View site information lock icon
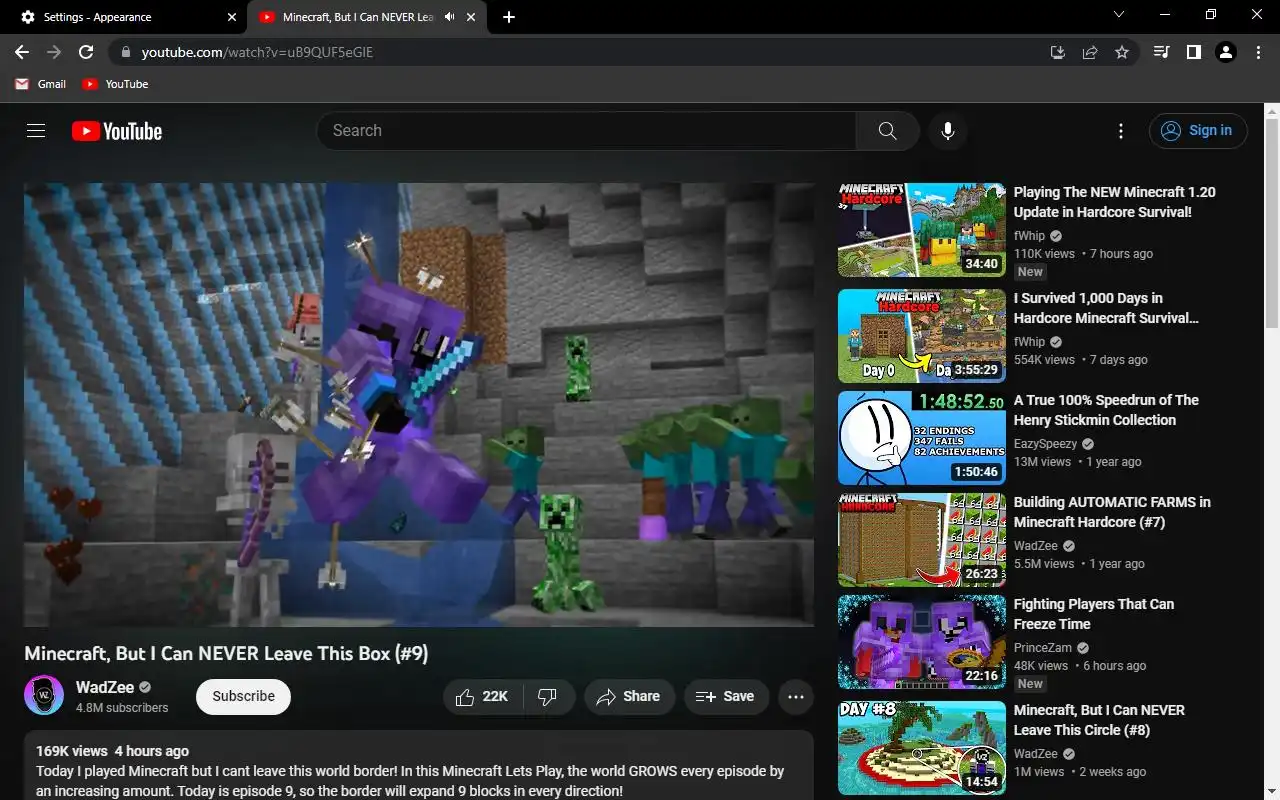 [125, 52]
